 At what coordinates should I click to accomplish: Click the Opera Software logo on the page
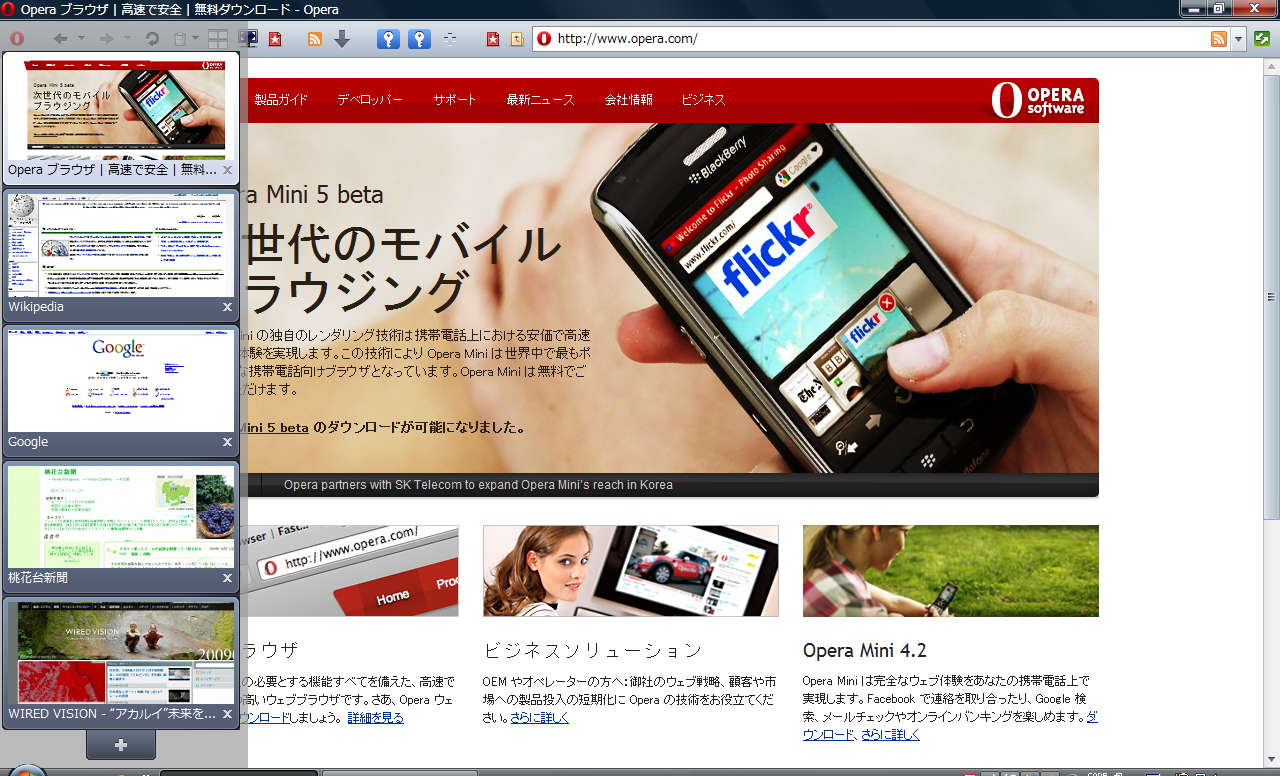(1038, 100)
